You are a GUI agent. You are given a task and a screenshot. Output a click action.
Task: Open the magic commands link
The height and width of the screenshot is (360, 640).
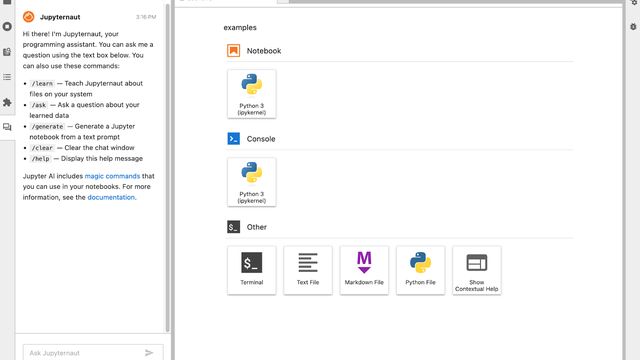[112, 176]
